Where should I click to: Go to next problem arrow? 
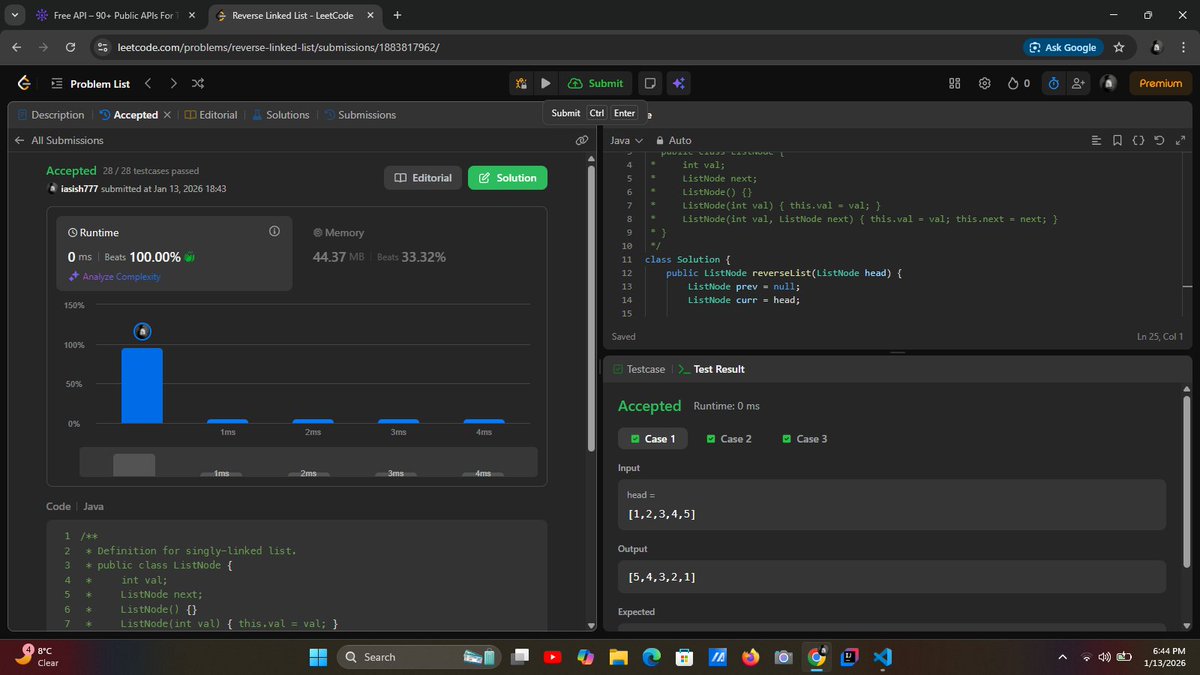click(173, 83)
